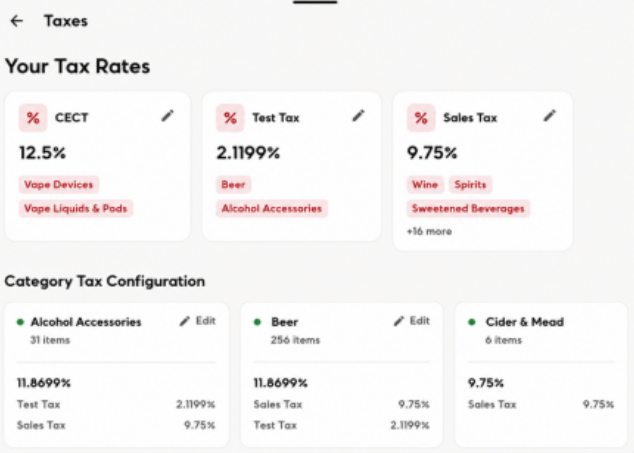Viewport: 634px width, 453px height.
Task: Select the Vape Devices tag
Action: pos(59,184)
